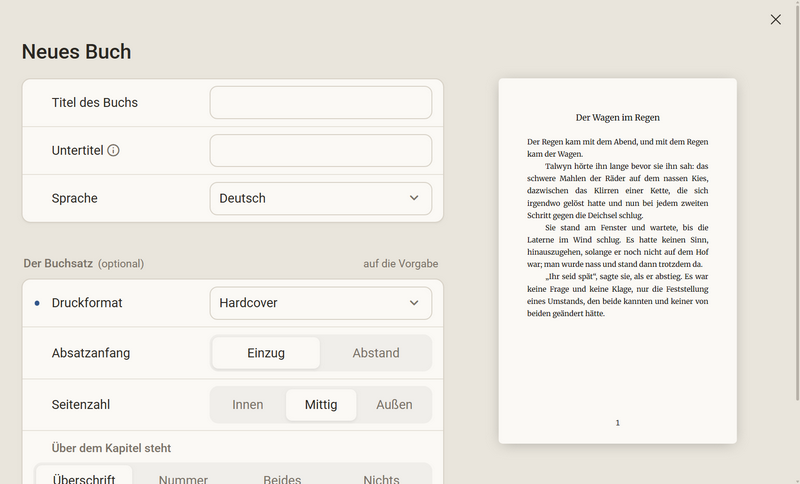Open the Druckformat dropdown
The height and width of the screenshot is (484, 800).
[x=321, y=303]
